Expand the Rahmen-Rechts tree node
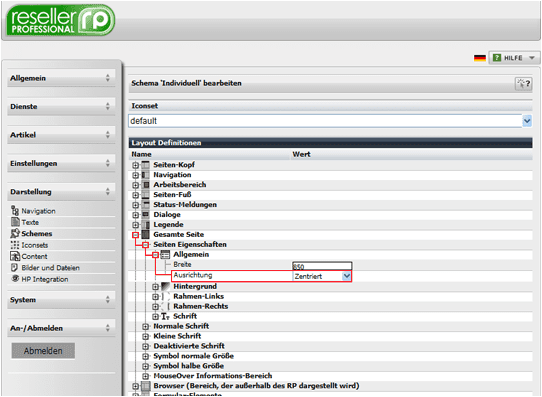The height and width of the screenshot is (397, 542). 156,307
